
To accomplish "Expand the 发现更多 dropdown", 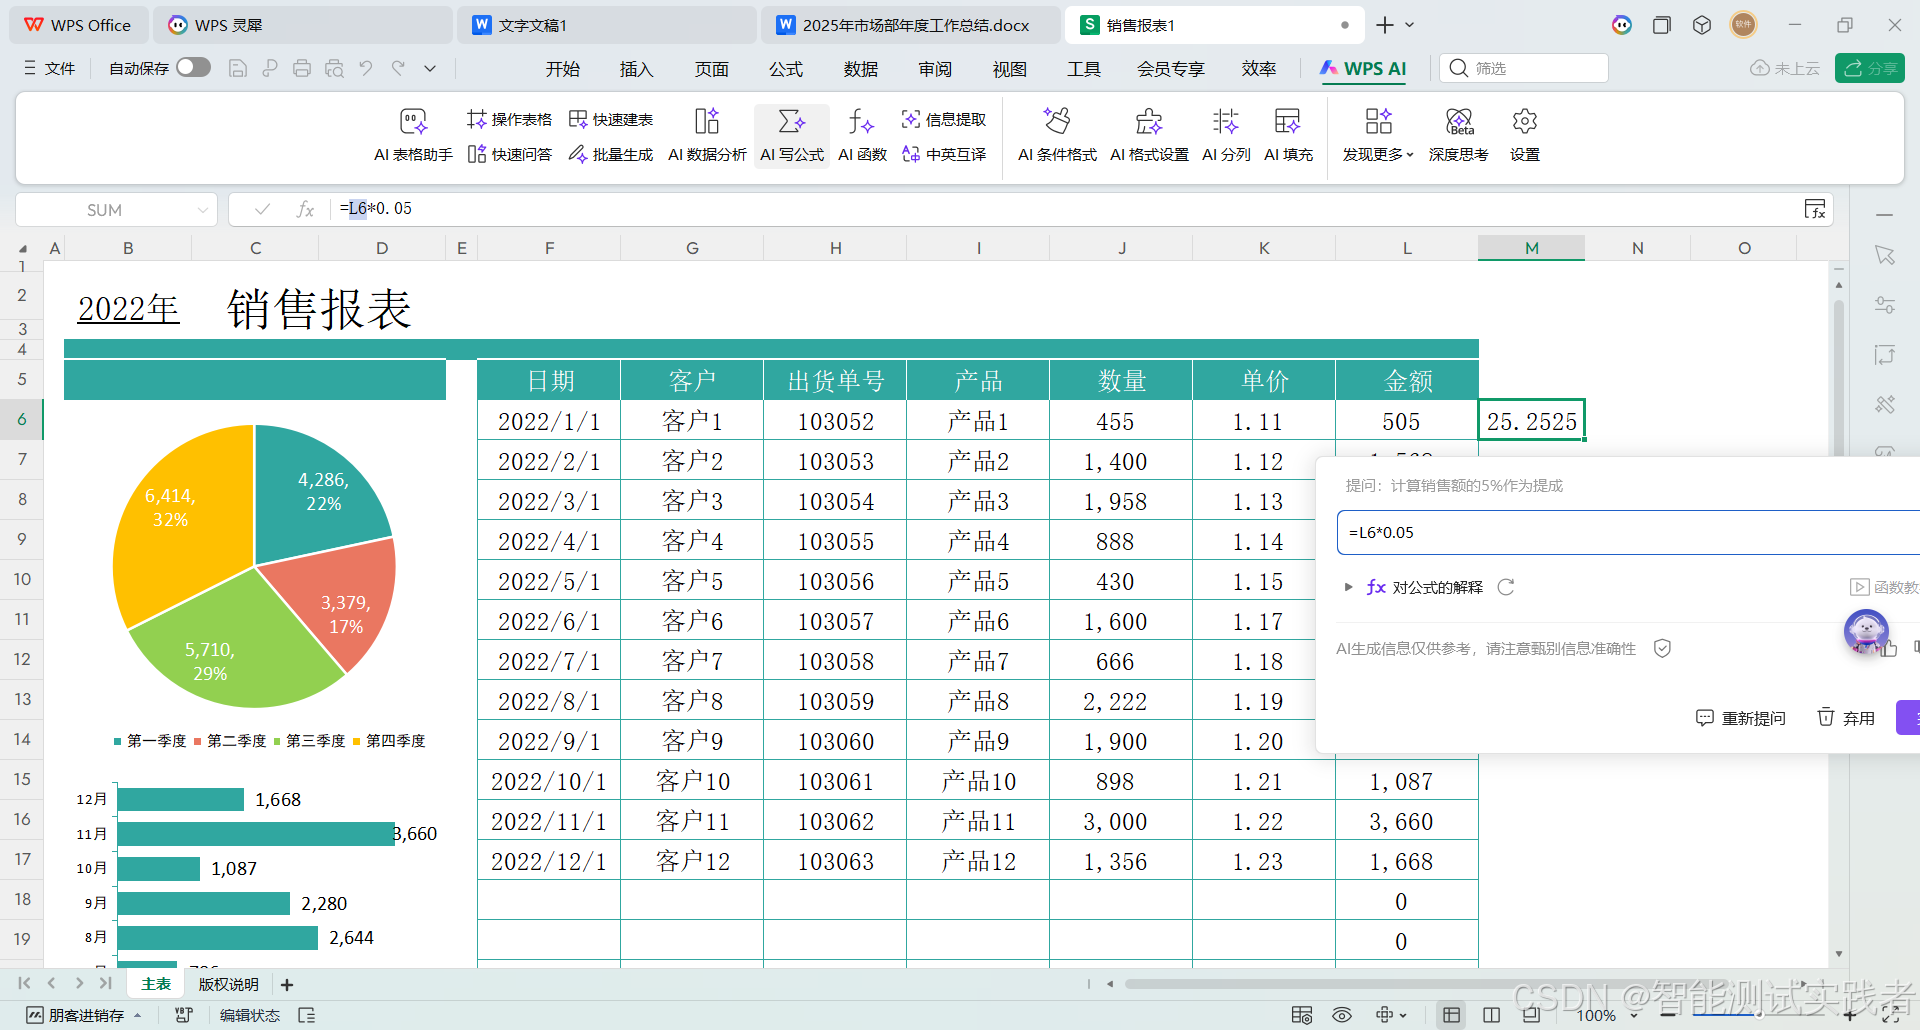I will (1378, 135).
